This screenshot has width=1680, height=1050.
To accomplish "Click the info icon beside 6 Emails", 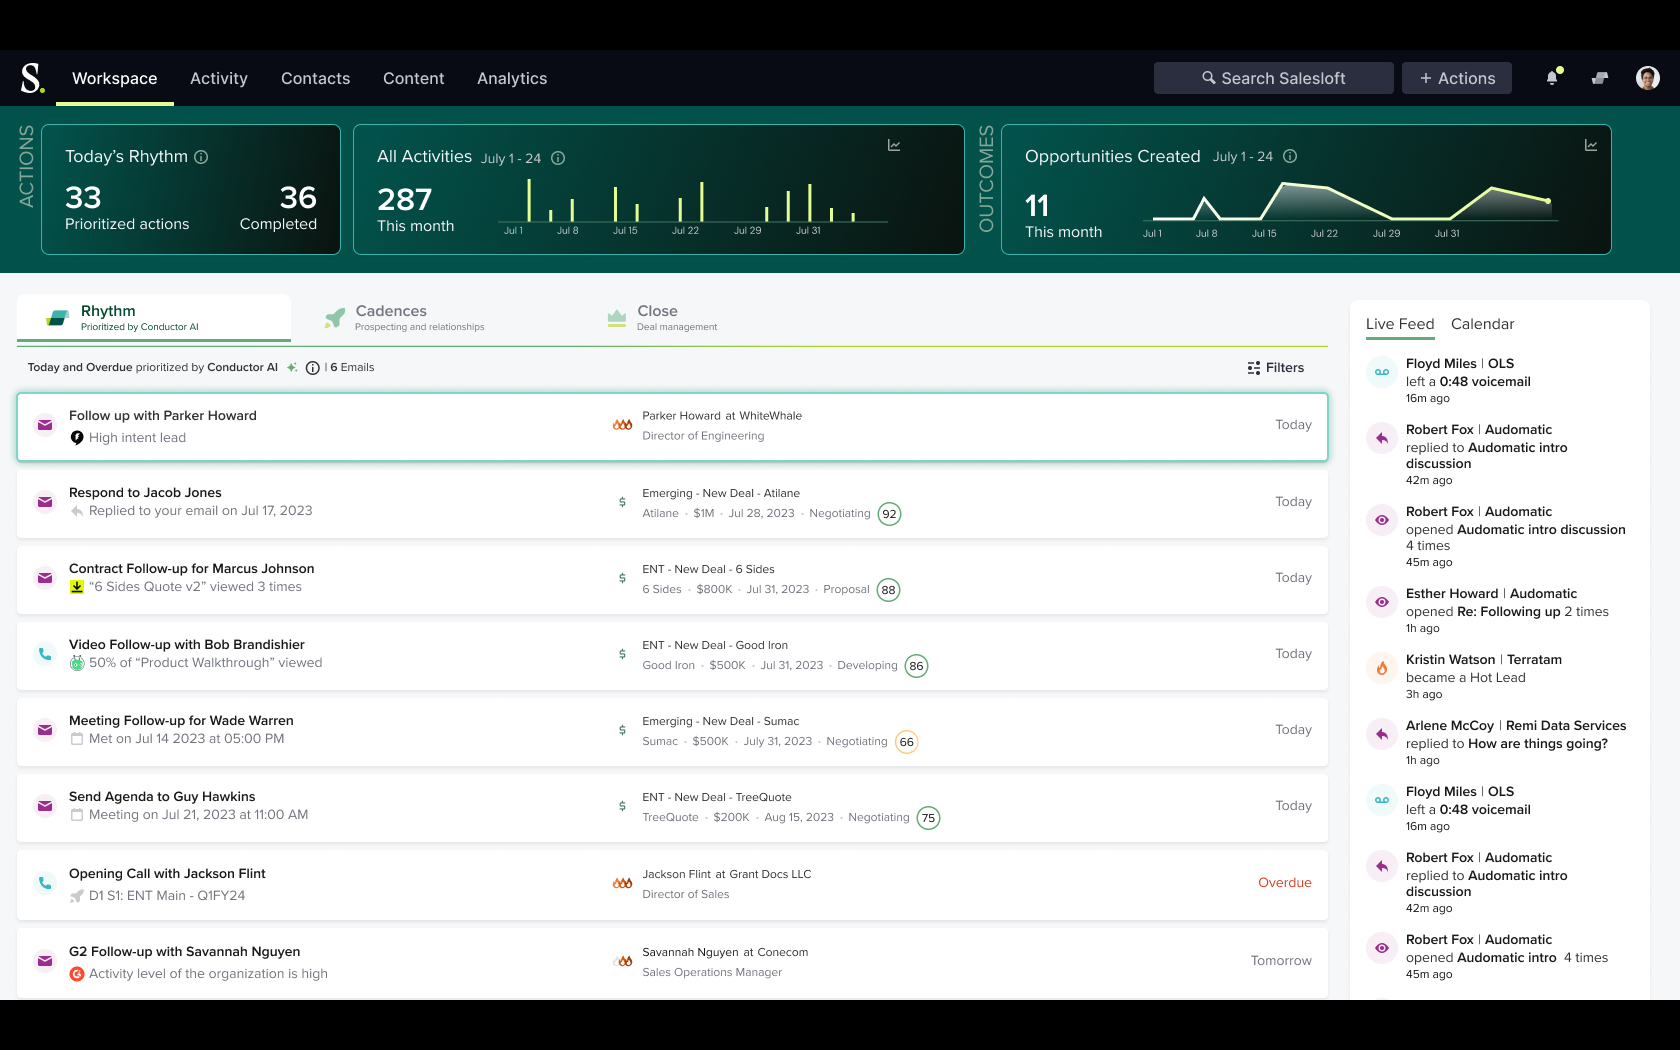I will (313, 368).
